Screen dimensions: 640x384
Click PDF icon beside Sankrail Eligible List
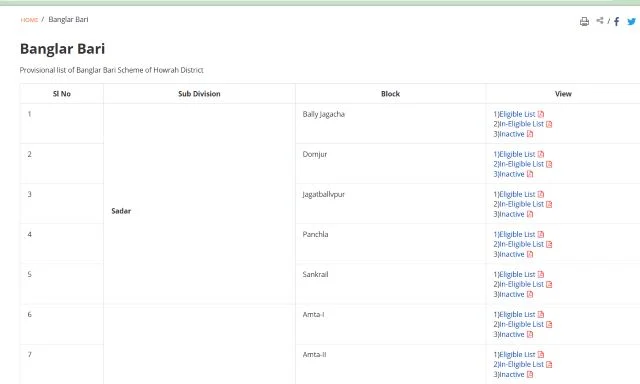tap(541, 274)
